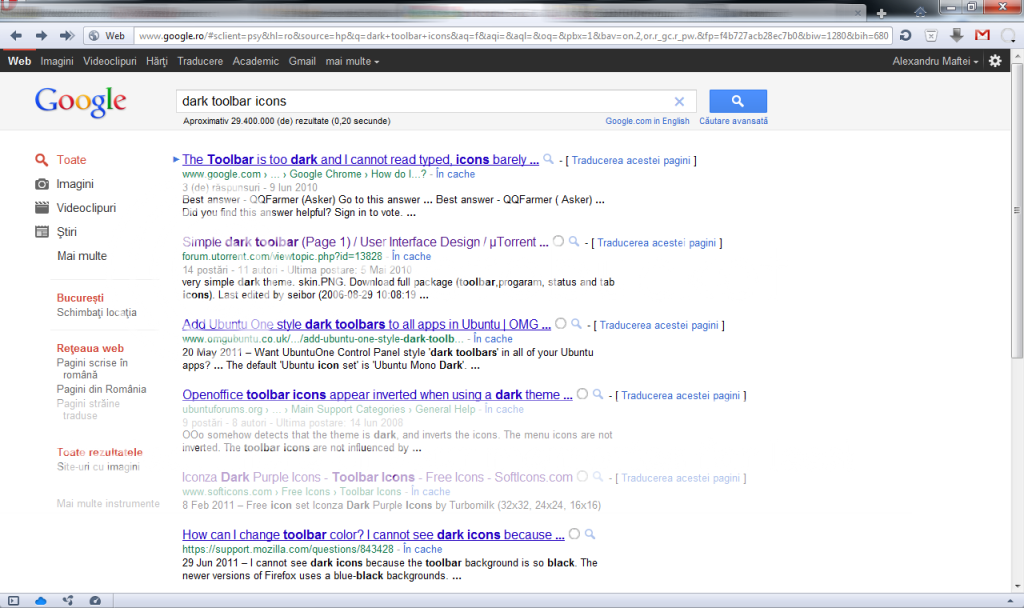Expand 'Mai multe instrumente' in the sidebar
This screenshot has width=1024, height=608.
(x=108, y=504)
